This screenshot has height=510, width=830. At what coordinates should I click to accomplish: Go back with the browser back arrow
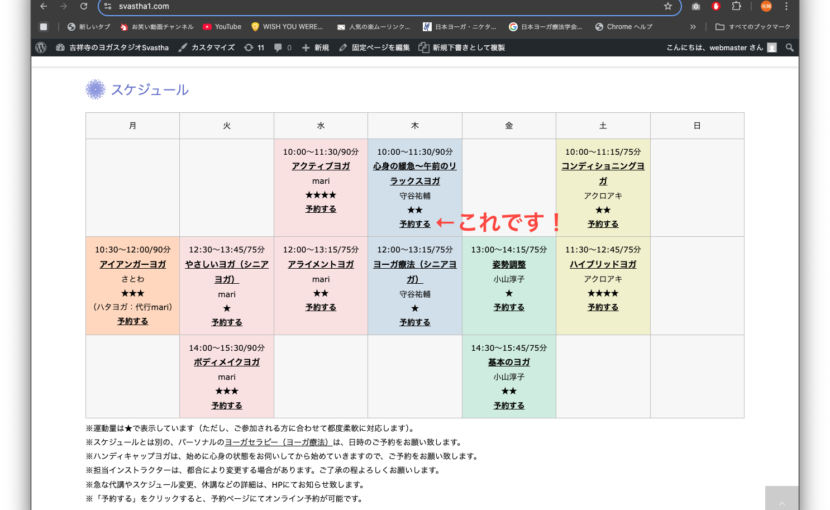pyautogui.click(x=42, y=6)
